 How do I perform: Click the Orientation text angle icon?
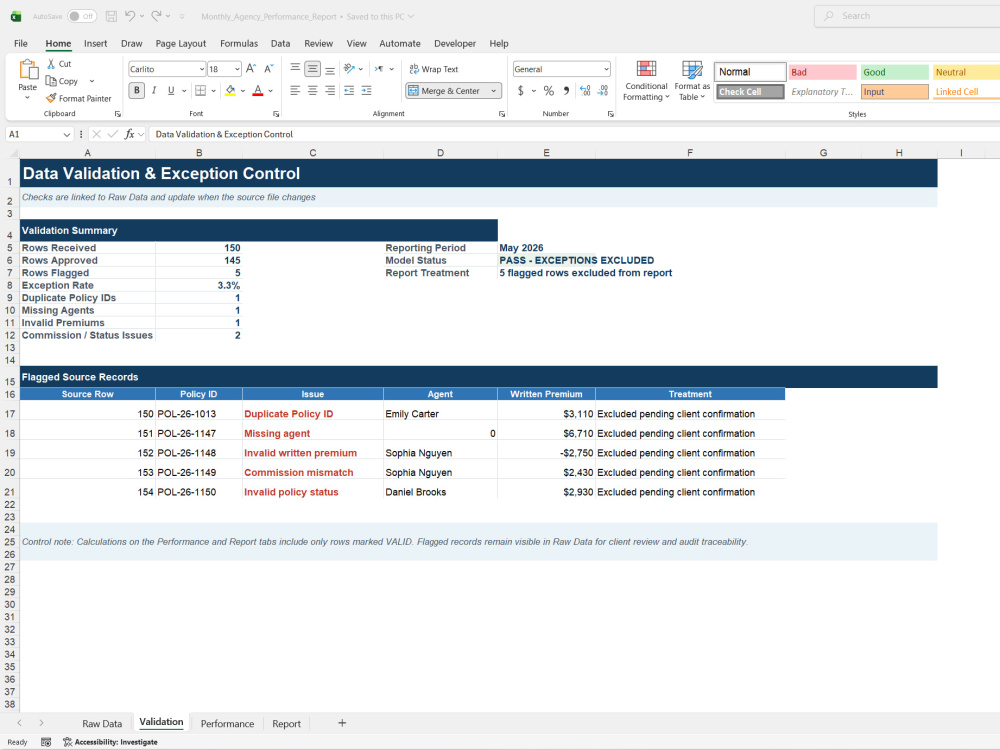[x=349, y=69]
